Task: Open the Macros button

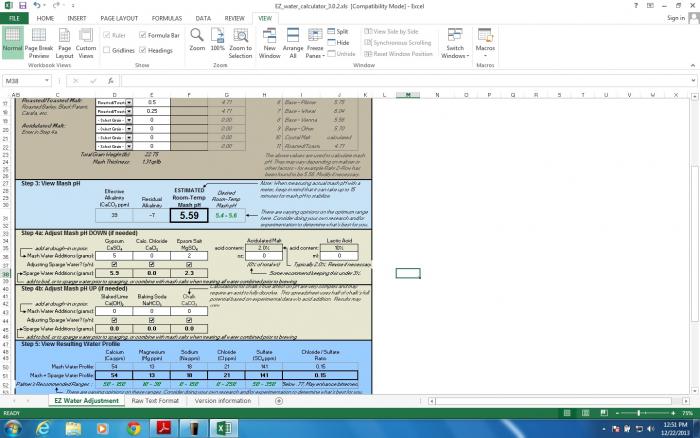Action: tap(485, 42)
